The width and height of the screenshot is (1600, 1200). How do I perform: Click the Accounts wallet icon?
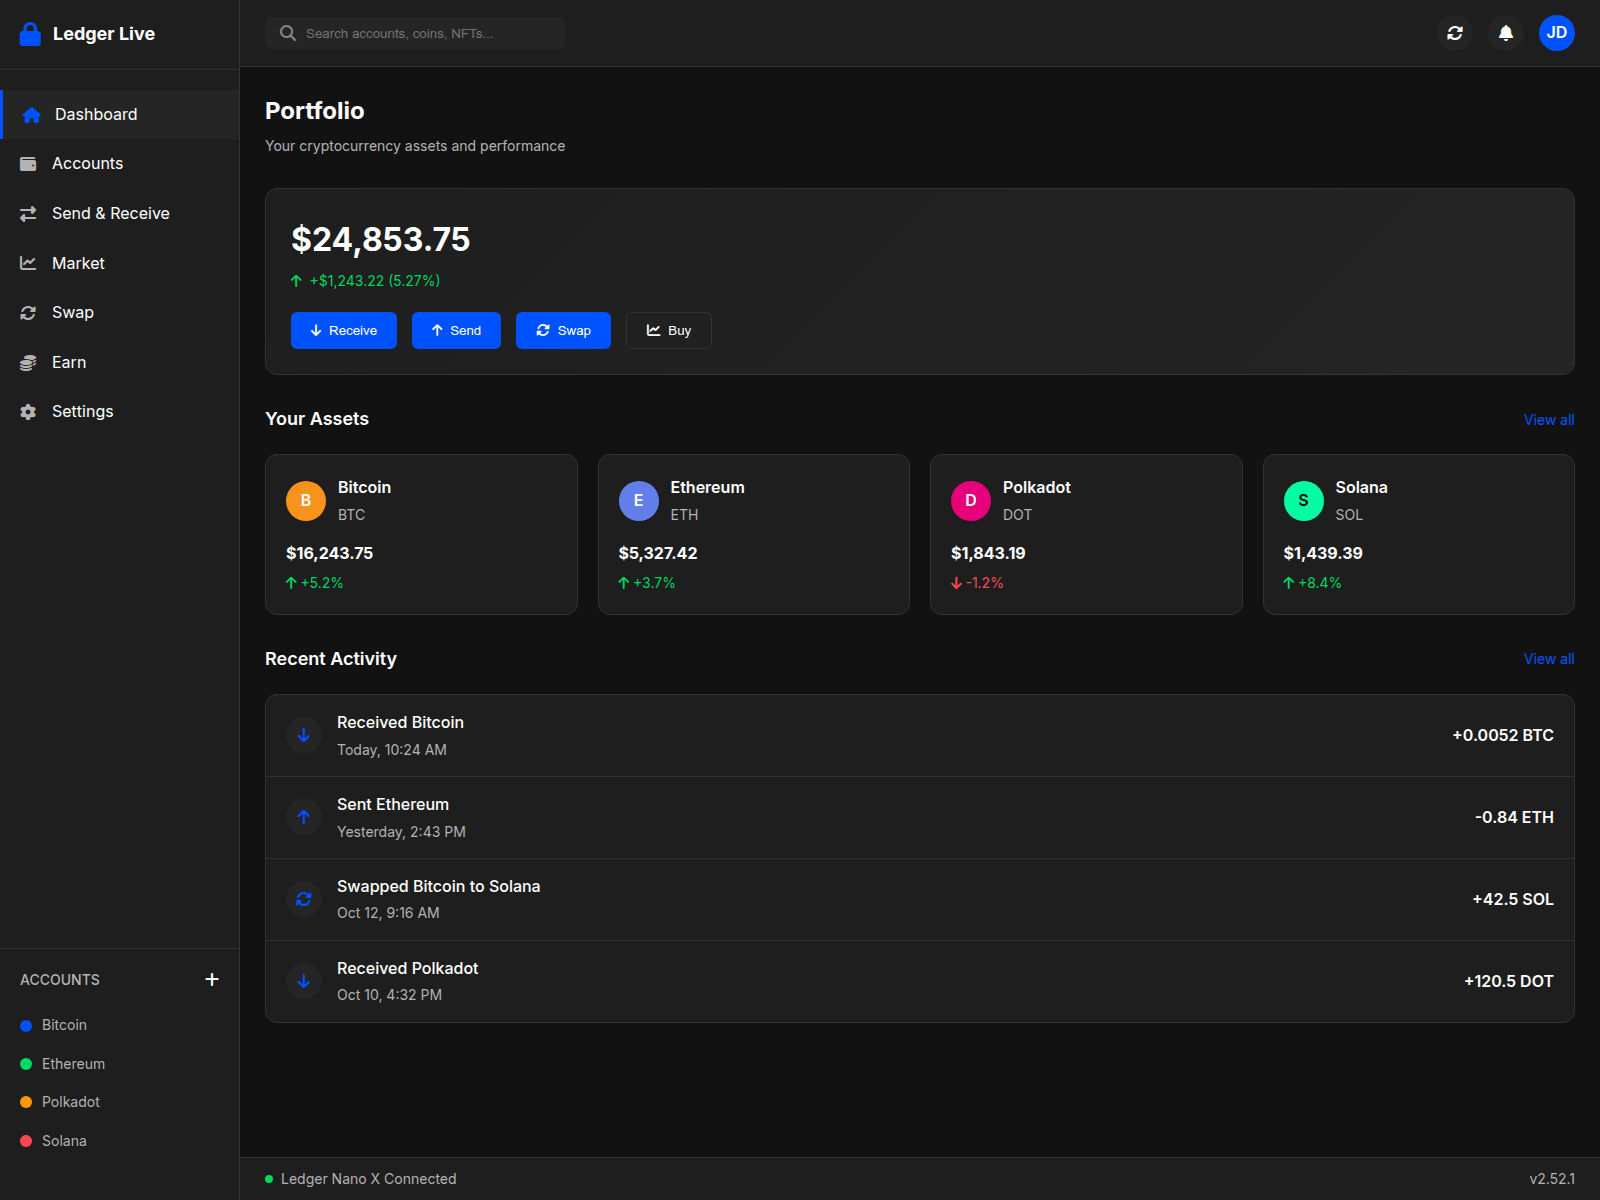click(x=28, y=164)
